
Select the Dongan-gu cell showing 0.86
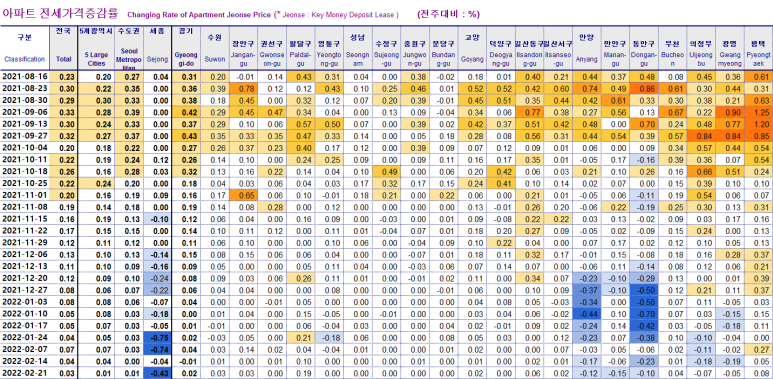pos(643,88)
